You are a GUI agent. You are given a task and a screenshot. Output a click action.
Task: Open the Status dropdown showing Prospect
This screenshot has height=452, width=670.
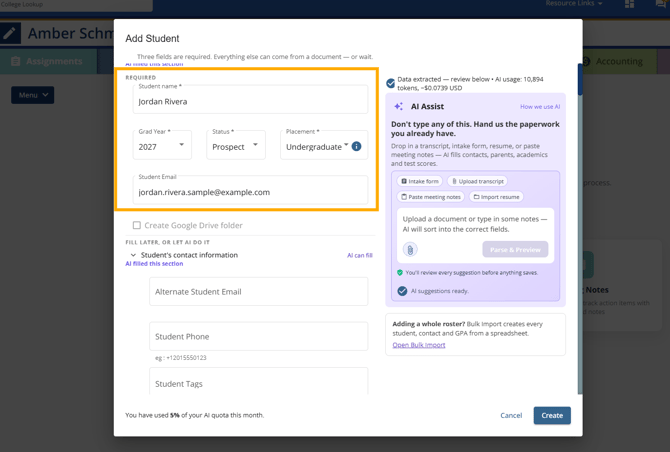click(236, 145)
